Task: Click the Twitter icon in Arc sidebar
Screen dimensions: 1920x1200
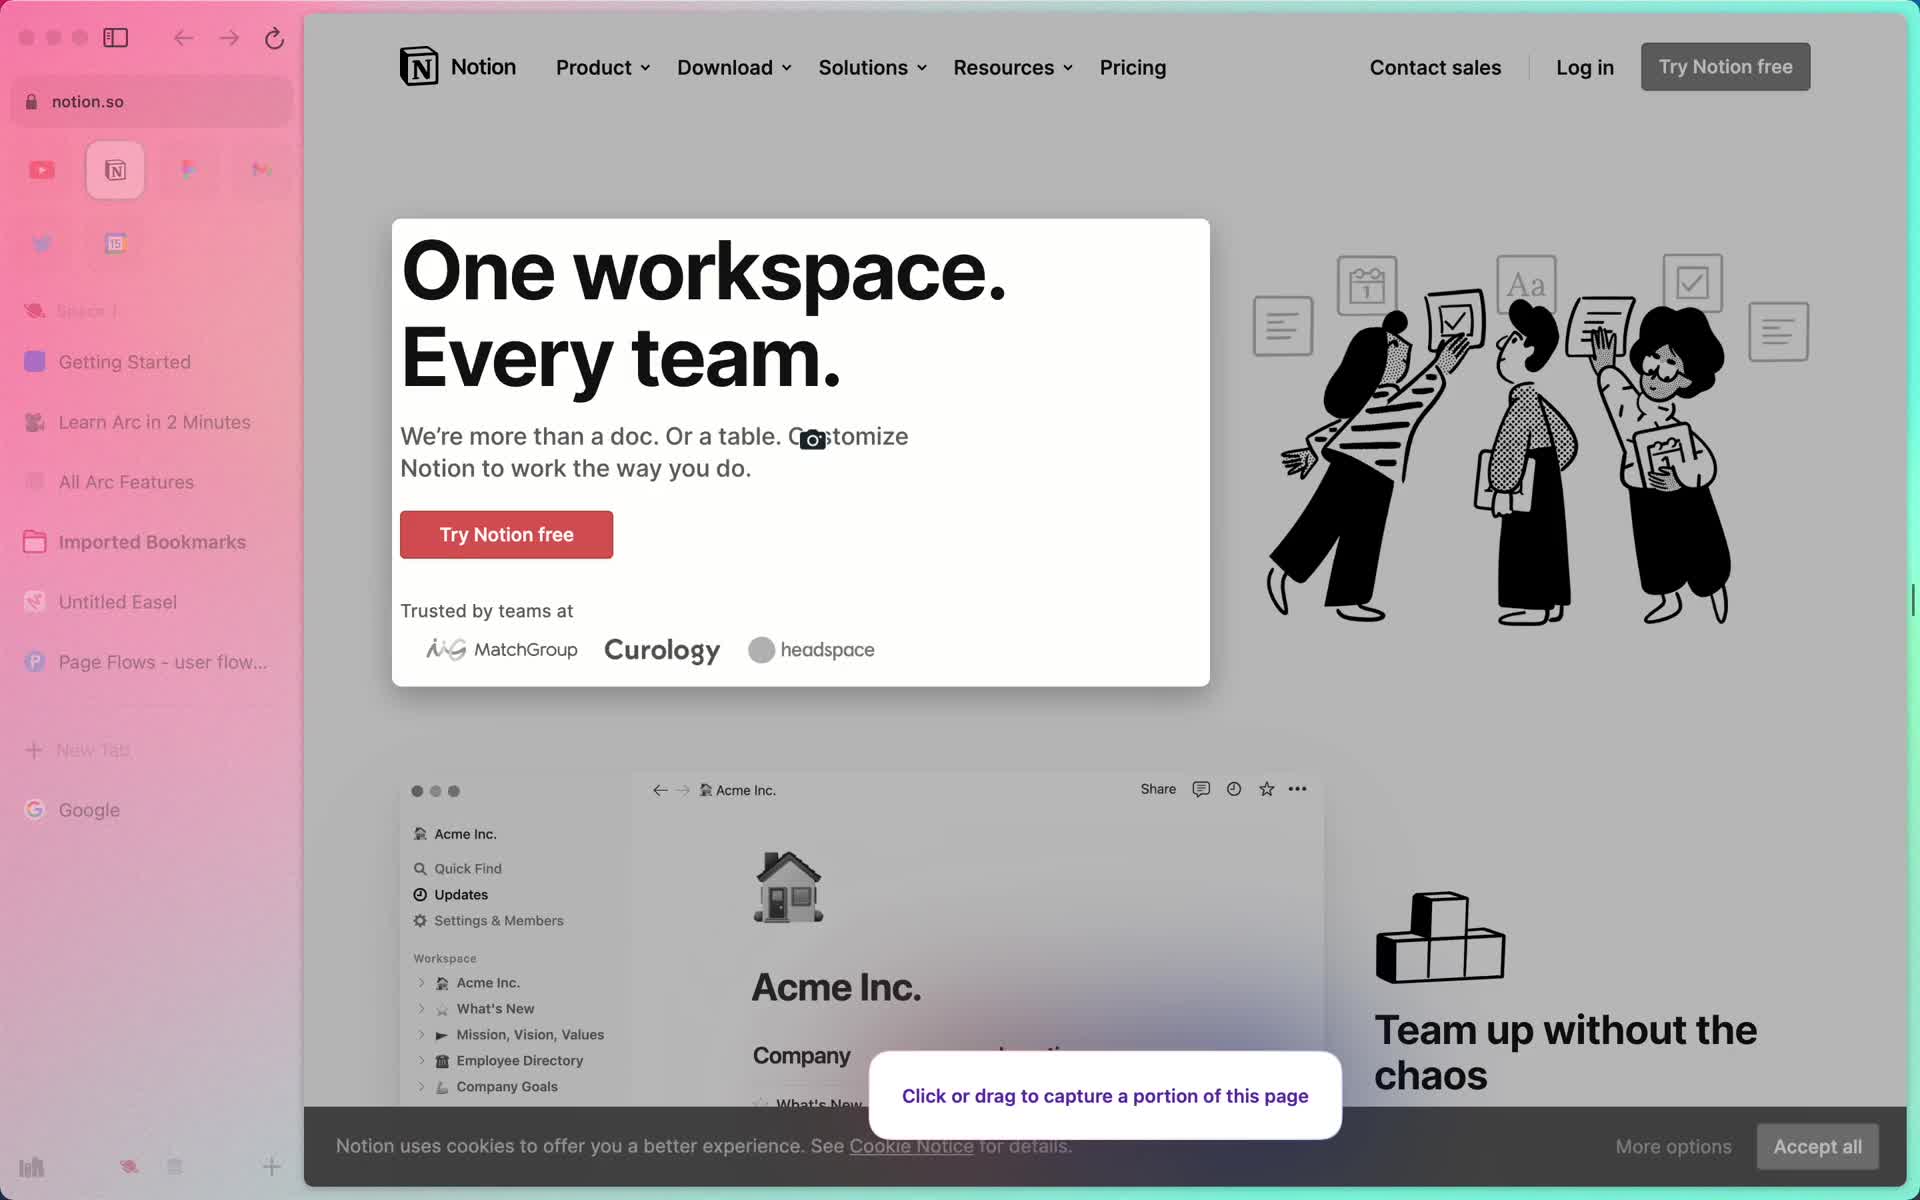Action: click(x=41, y=243)
